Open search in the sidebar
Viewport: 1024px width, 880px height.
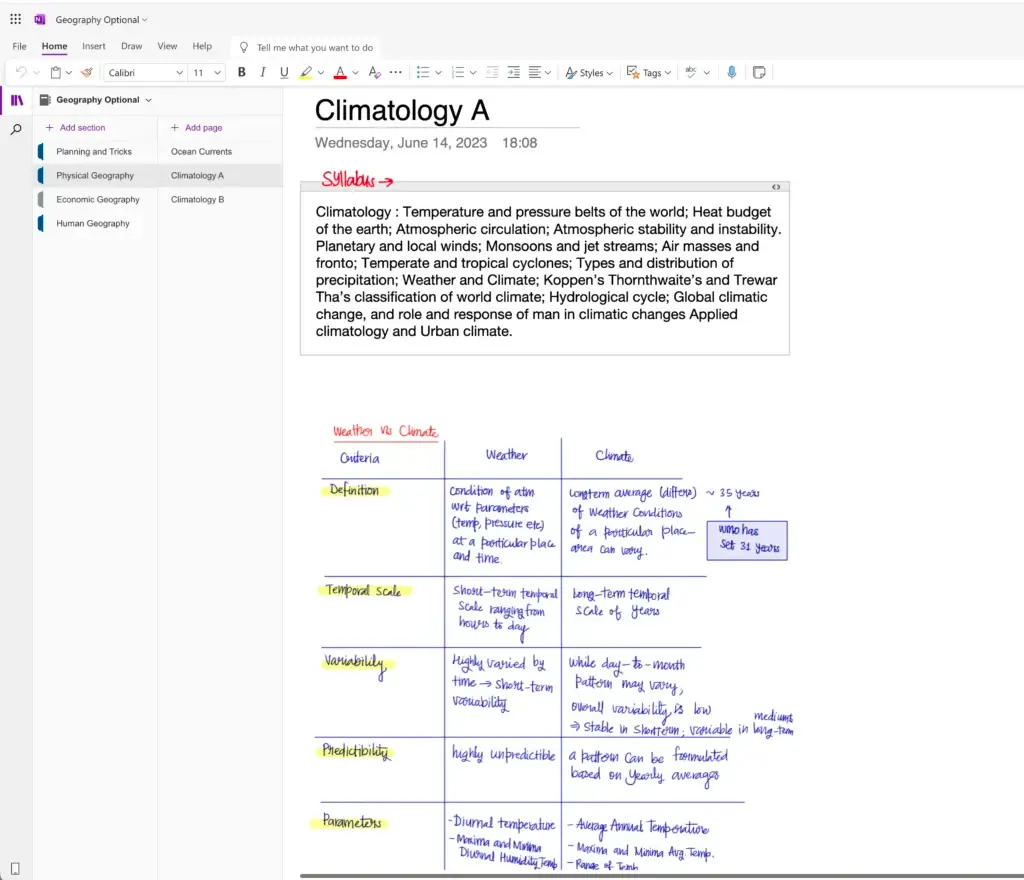tap(16, 130)
